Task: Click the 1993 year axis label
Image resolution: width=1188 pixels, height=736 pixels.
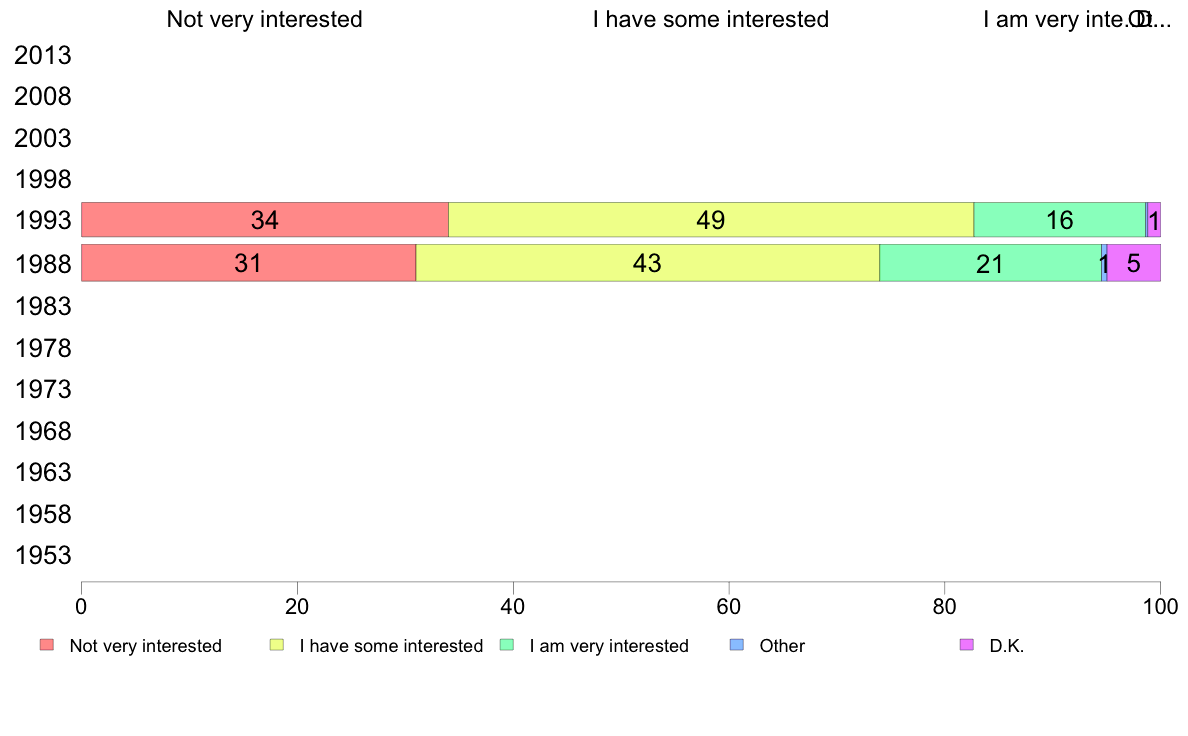Action: click(x=43, y=221)
